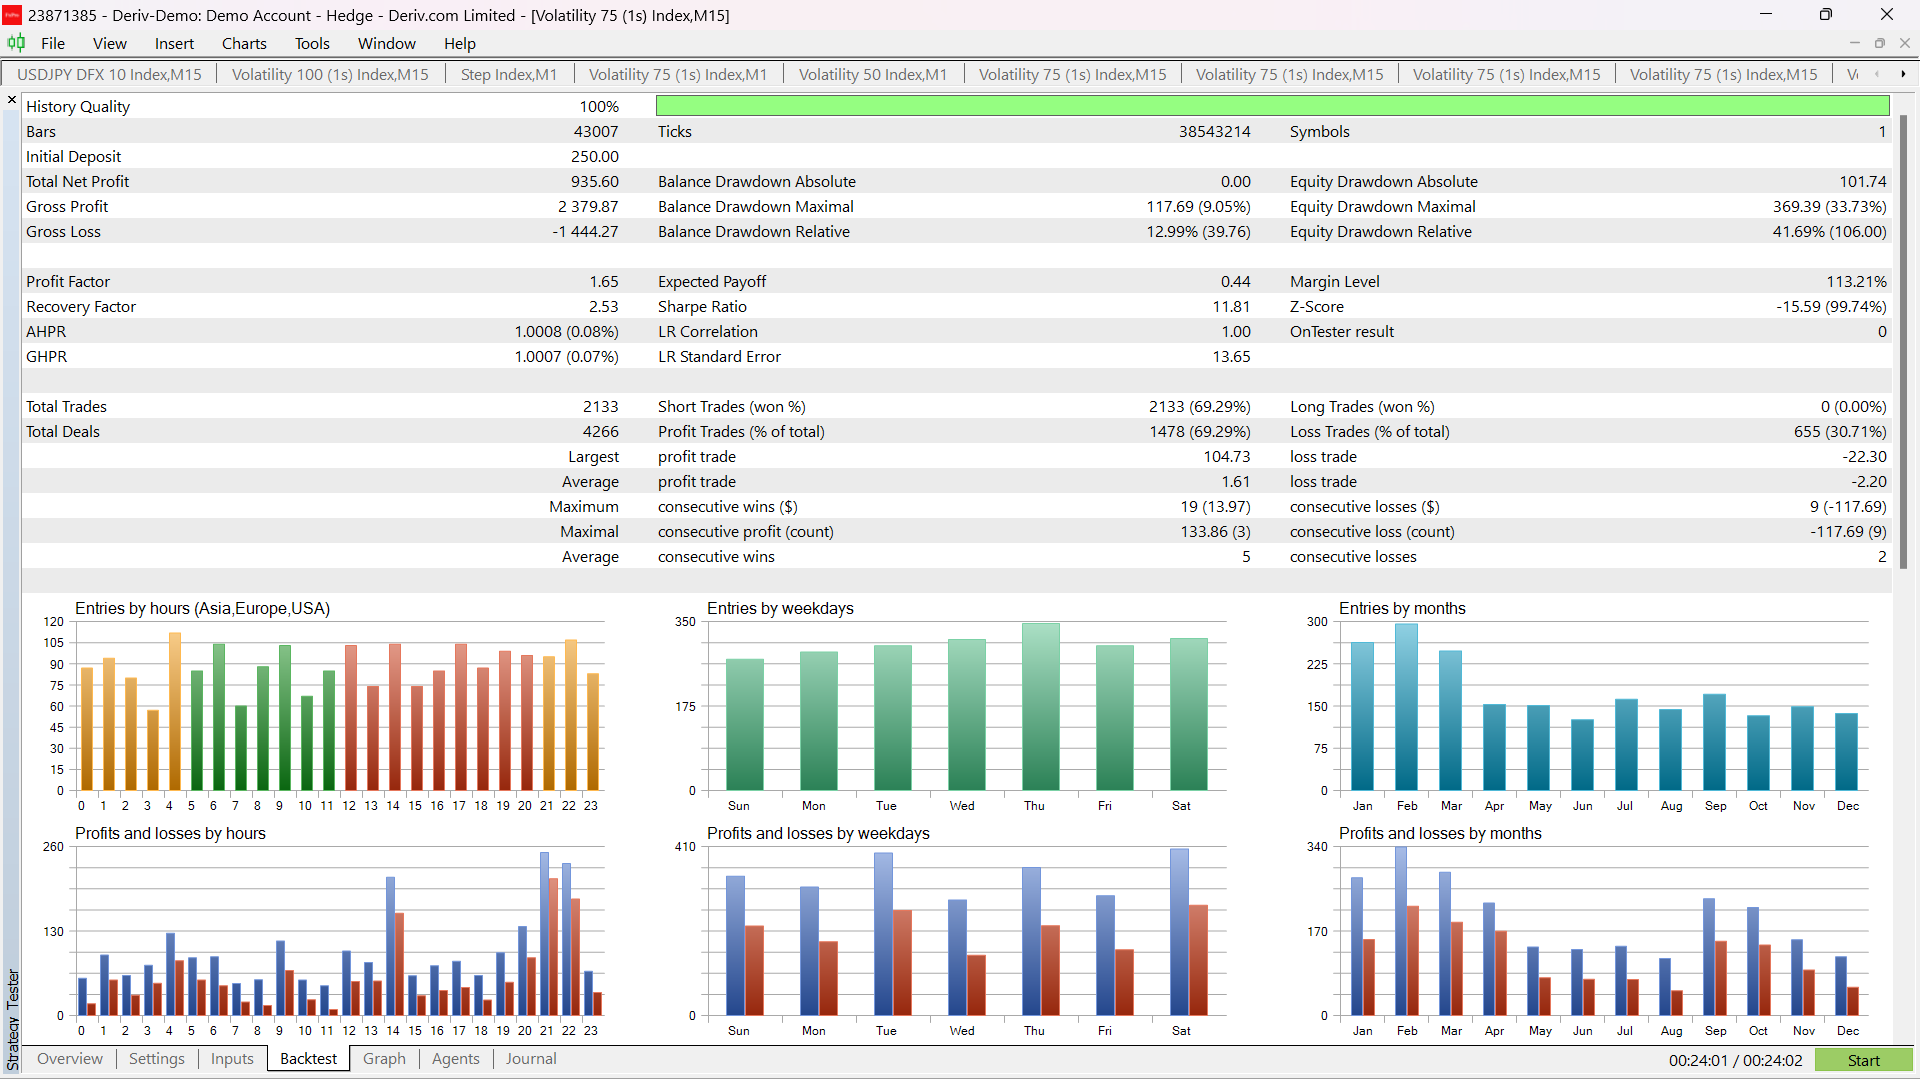
Task: Click the MetaTrader app icon beside File
Action: [x=16, y=43]
